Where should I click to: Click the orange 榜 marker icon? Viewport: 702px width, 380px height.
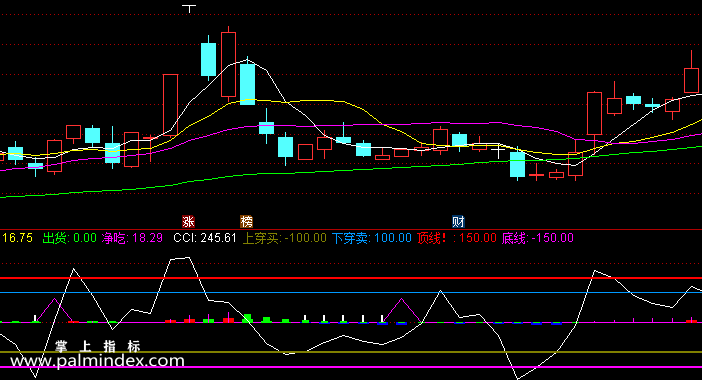click(247, 222)
